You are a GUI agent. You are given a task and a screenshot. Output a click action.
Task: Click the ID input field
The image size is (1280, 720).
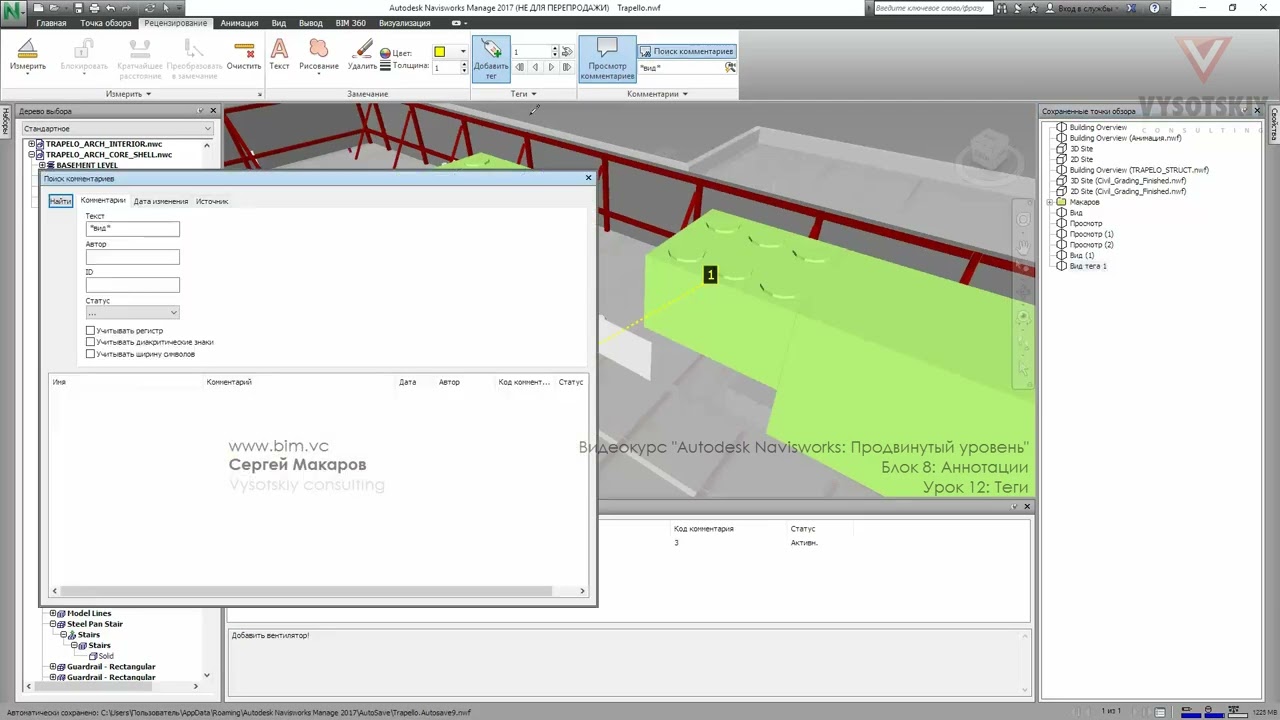point(132,285)
